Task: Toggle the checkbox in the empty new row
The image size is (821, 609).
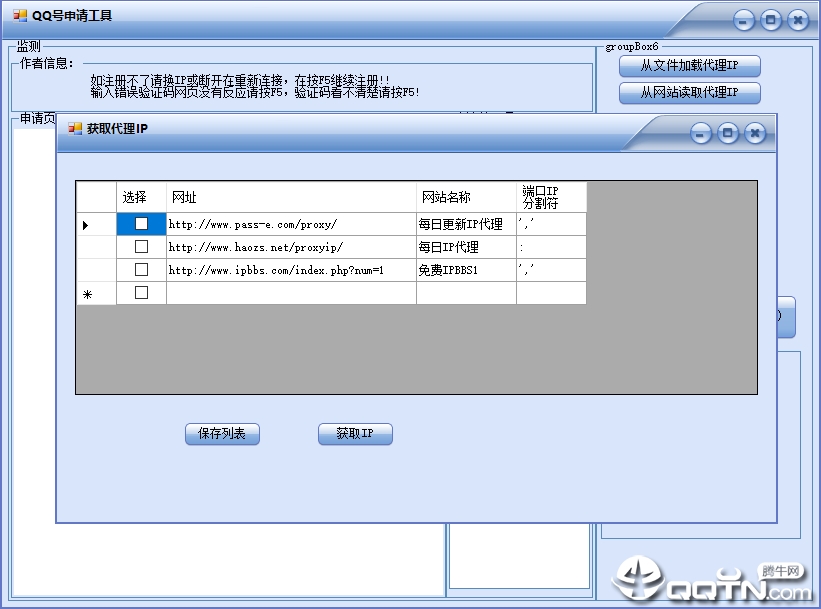Action: point(141,293)
